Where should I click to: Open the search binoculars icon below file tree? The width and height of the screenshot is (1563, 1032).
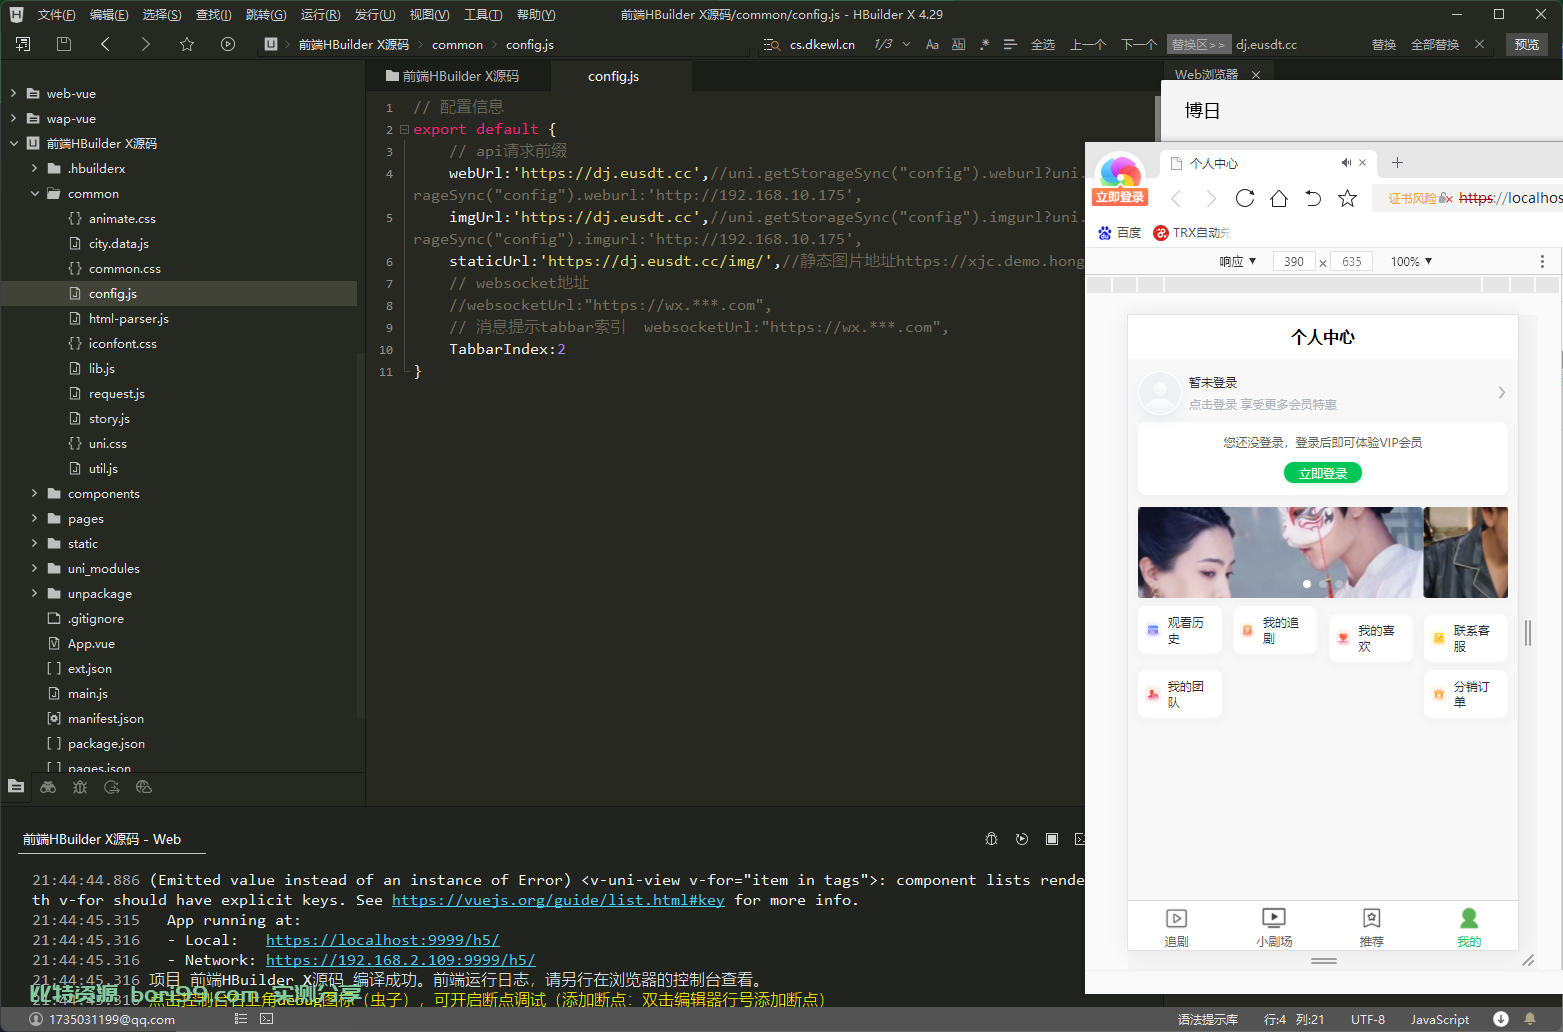(48, 787)
